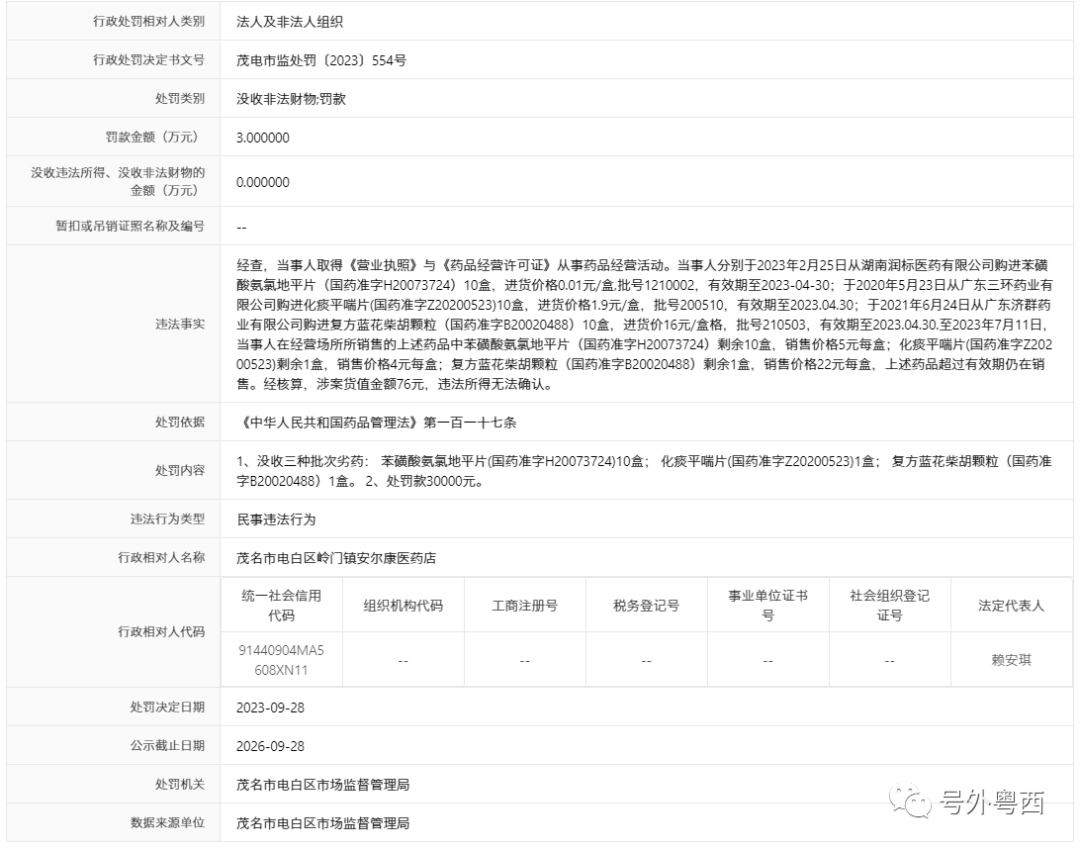Click the 统一社会信用代码 column header
Screen dimensions: 1080x850
282,604
